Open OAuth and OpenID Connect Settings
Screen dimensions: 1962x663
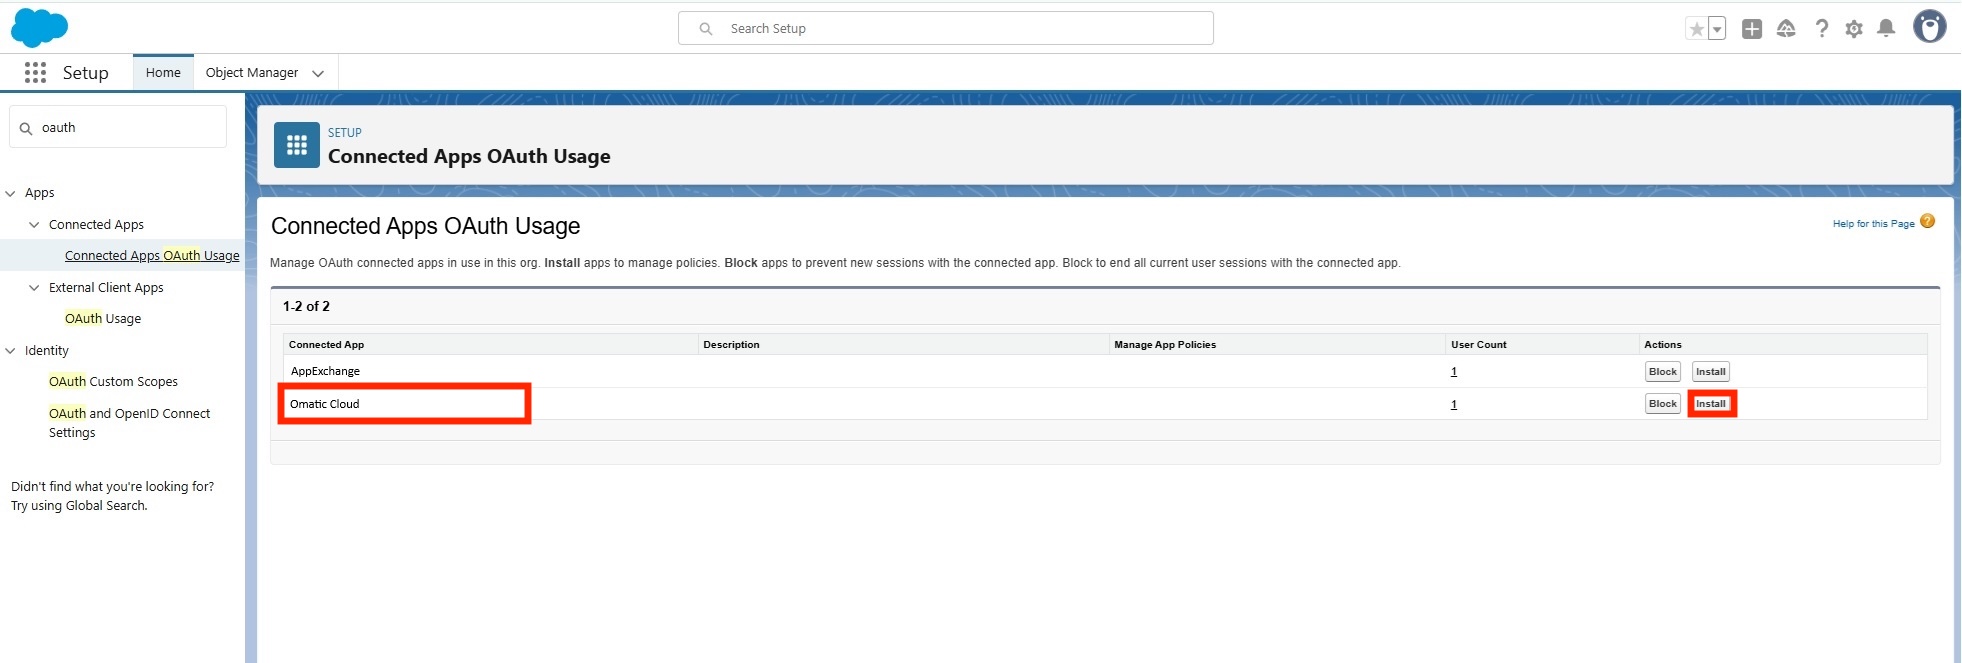pos(129,423)
